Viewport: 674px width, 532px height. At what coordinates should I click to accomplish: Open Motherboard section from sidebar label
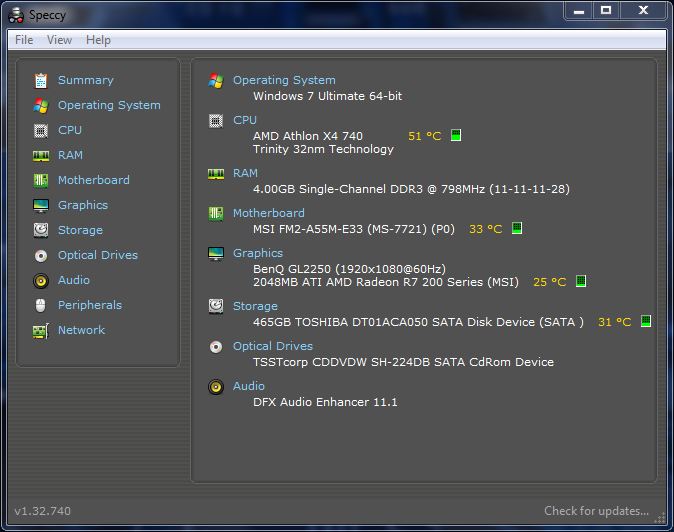[x=94, y=180]
